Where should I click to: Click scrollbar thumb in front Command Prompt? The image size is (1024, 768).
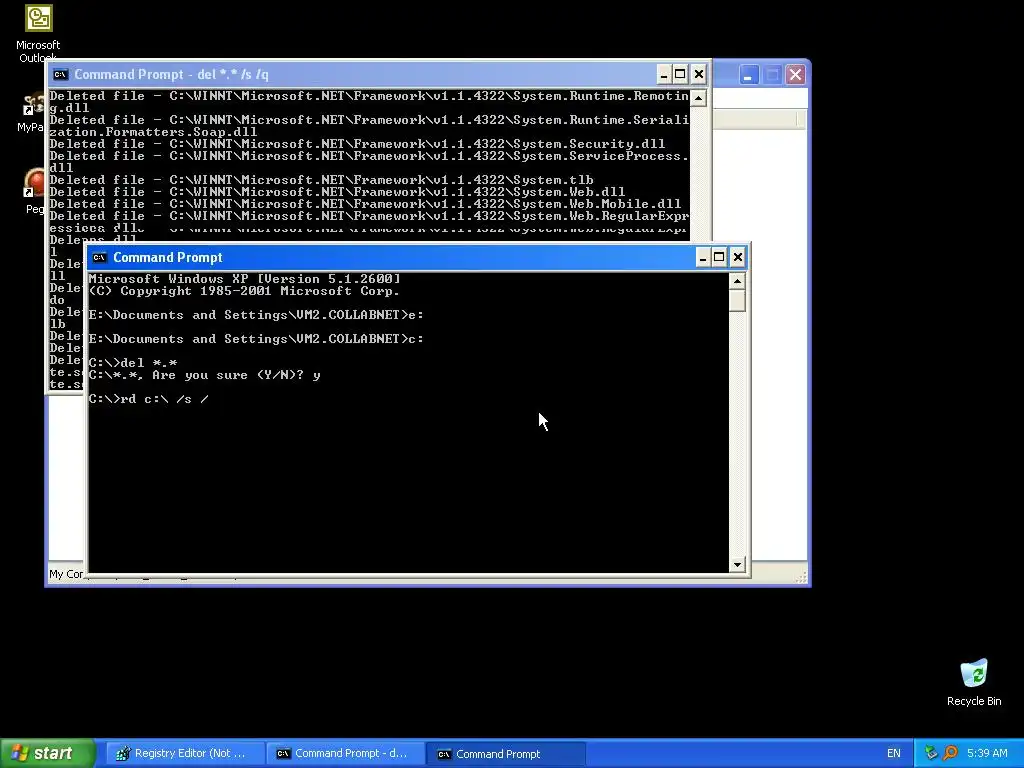point(737,301)
